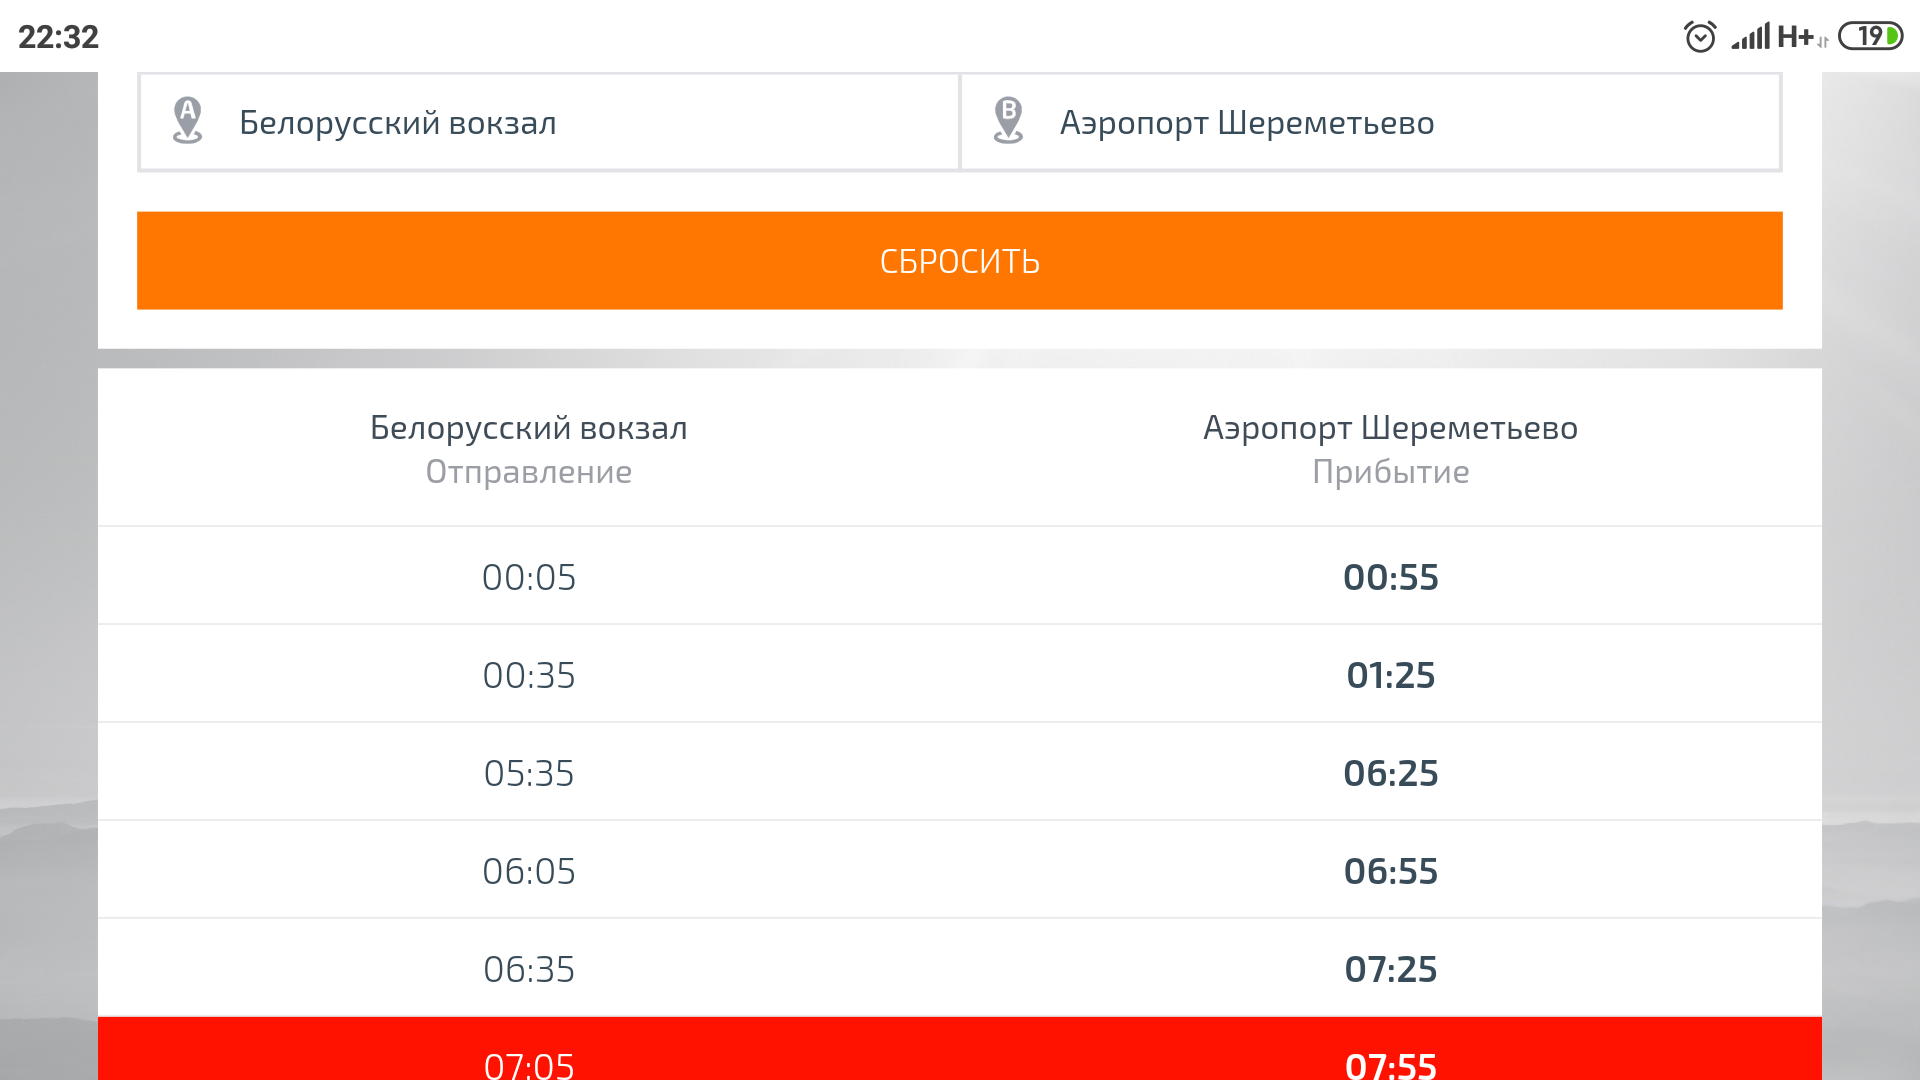Click the point B destination marker icon
1920x1080 pixels.
pyautogui.click(x=1008, y=121)
